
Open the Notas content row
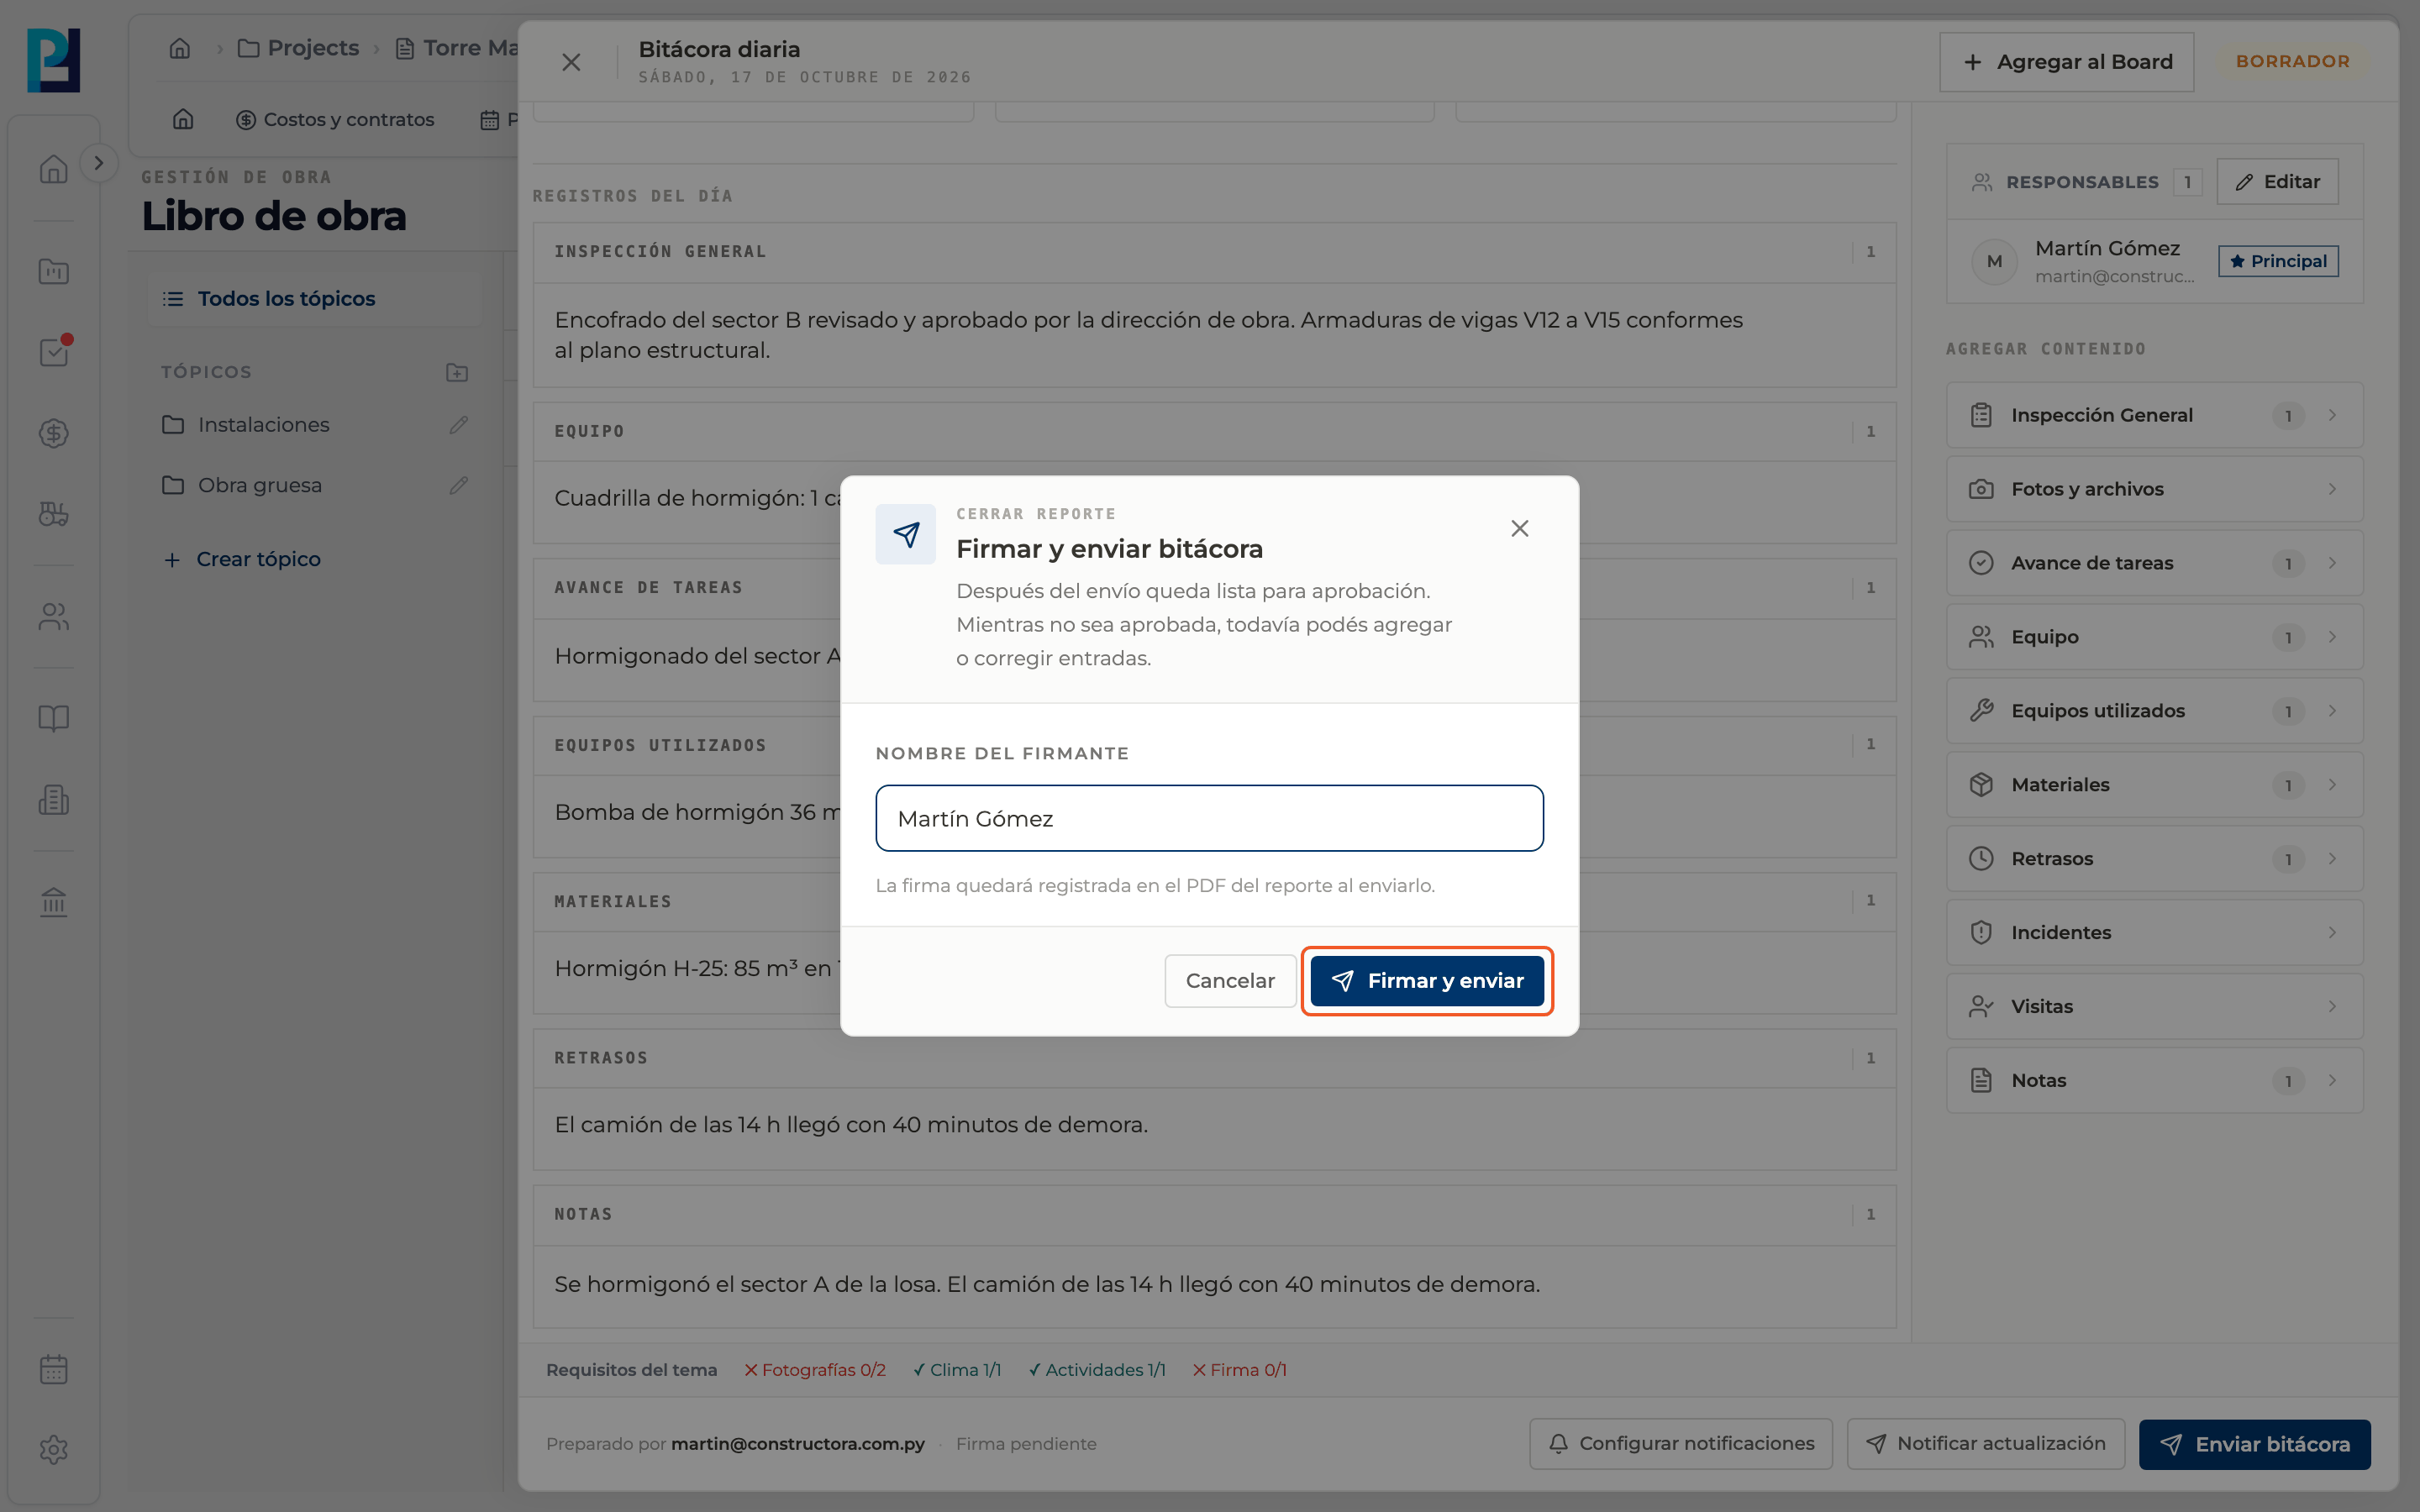click(2154, 1081)
